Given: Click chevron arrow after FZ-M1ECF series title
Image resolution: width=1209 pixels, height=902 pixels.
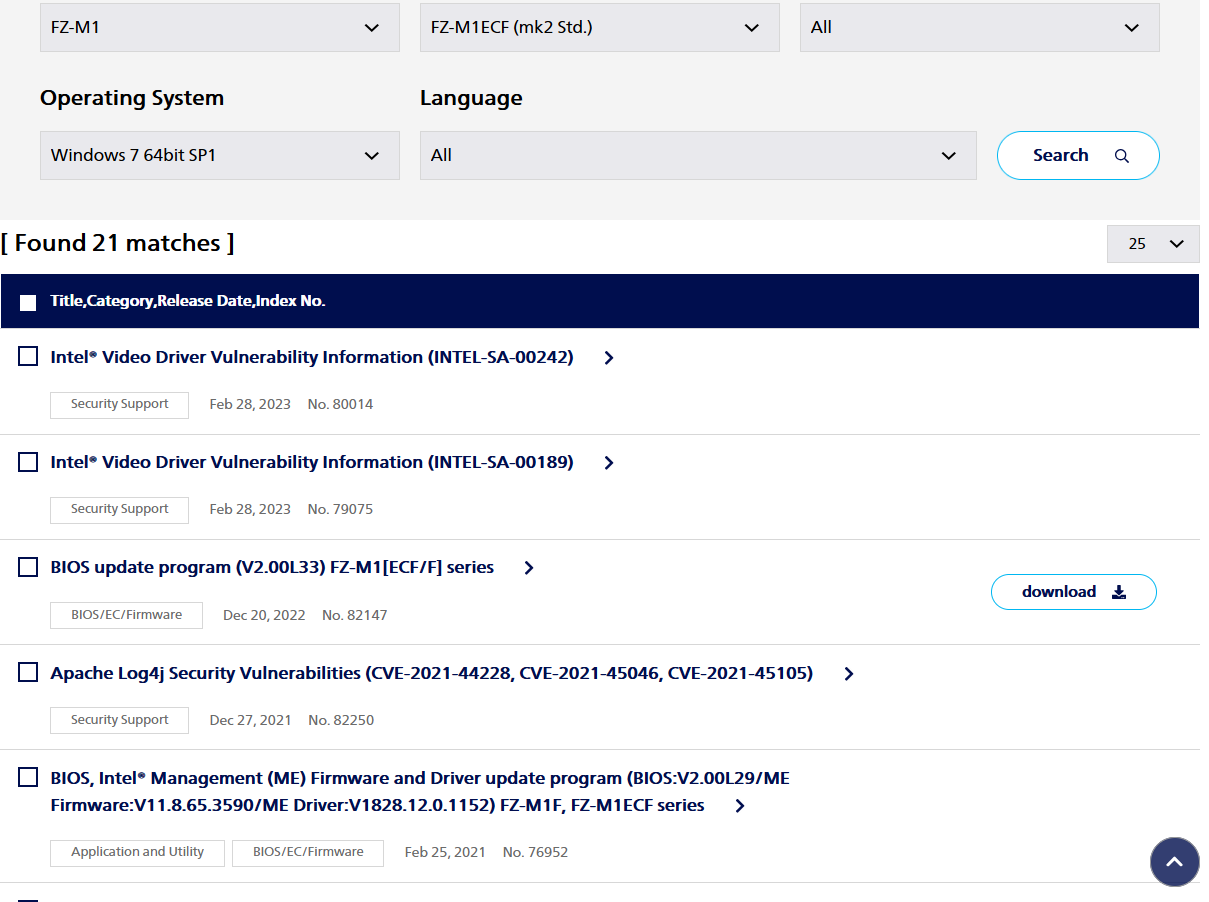Looking at the screenshot, I should tap(740, 806).
